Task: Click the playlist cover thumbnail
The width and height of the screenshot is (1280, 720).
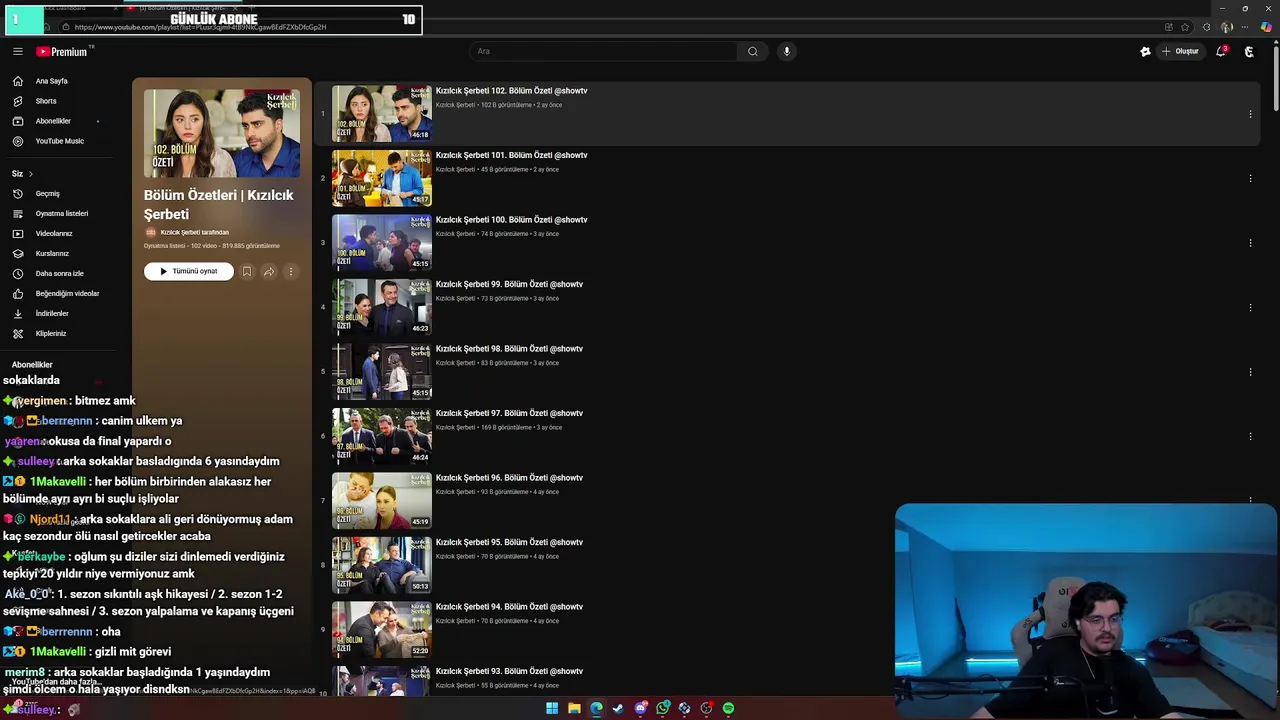Action: click(x=221, y=133)
